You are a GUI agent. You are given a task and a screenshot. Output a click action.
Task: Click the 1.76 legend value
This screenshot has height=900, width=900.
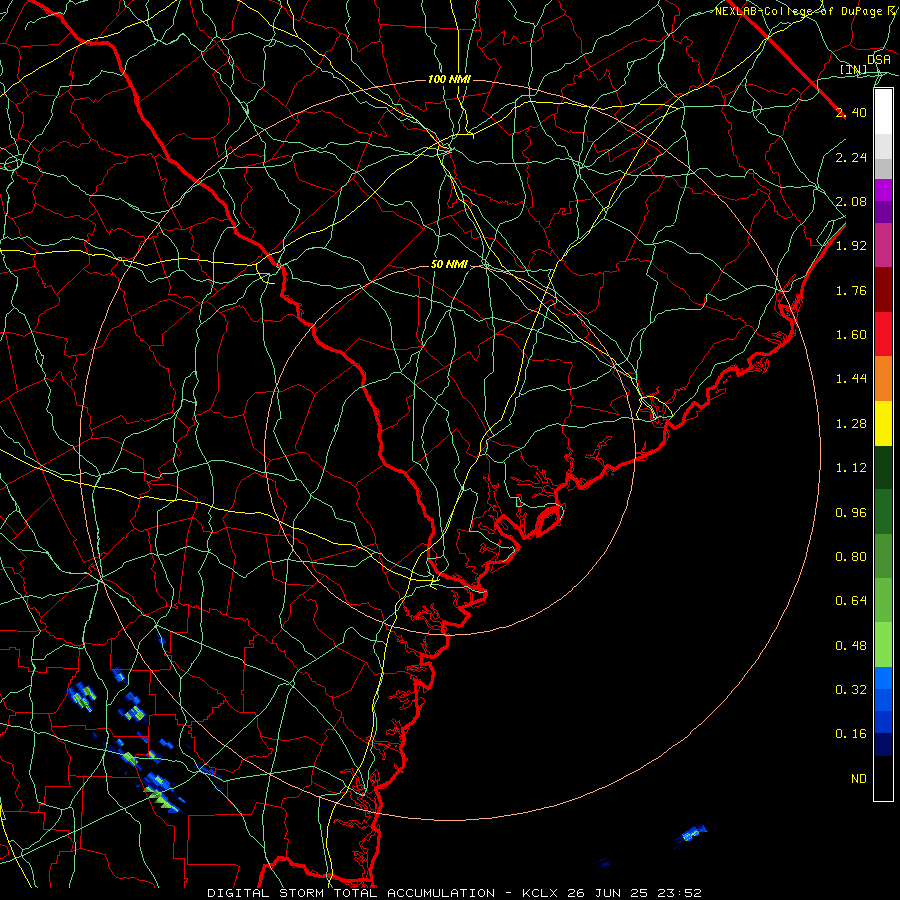(851, 290)
